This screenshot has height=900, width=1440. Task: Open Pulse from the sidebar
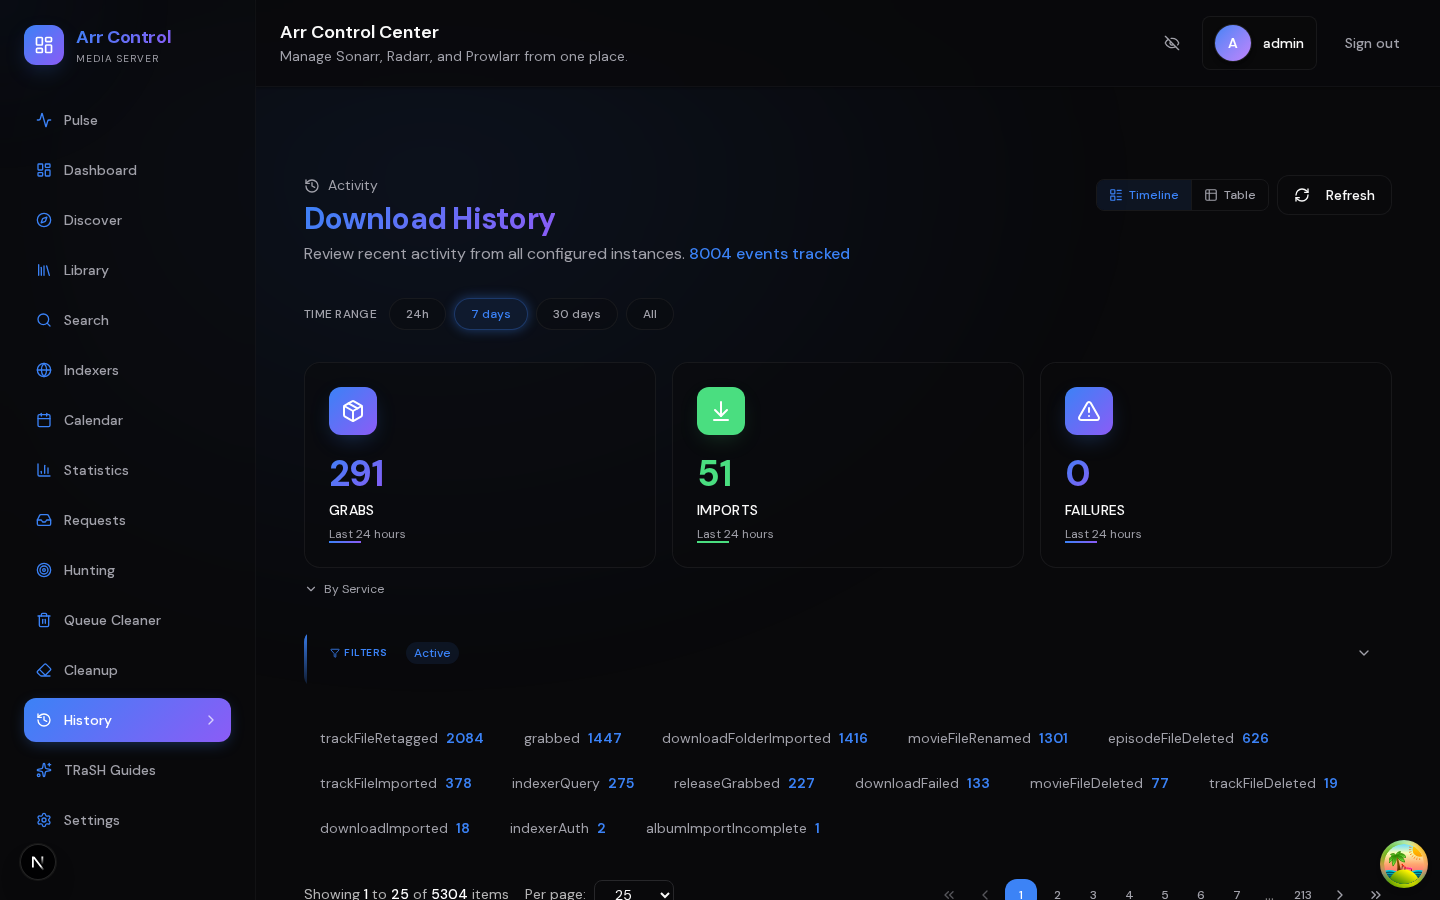pyautogui.click(x=127, y=120)
